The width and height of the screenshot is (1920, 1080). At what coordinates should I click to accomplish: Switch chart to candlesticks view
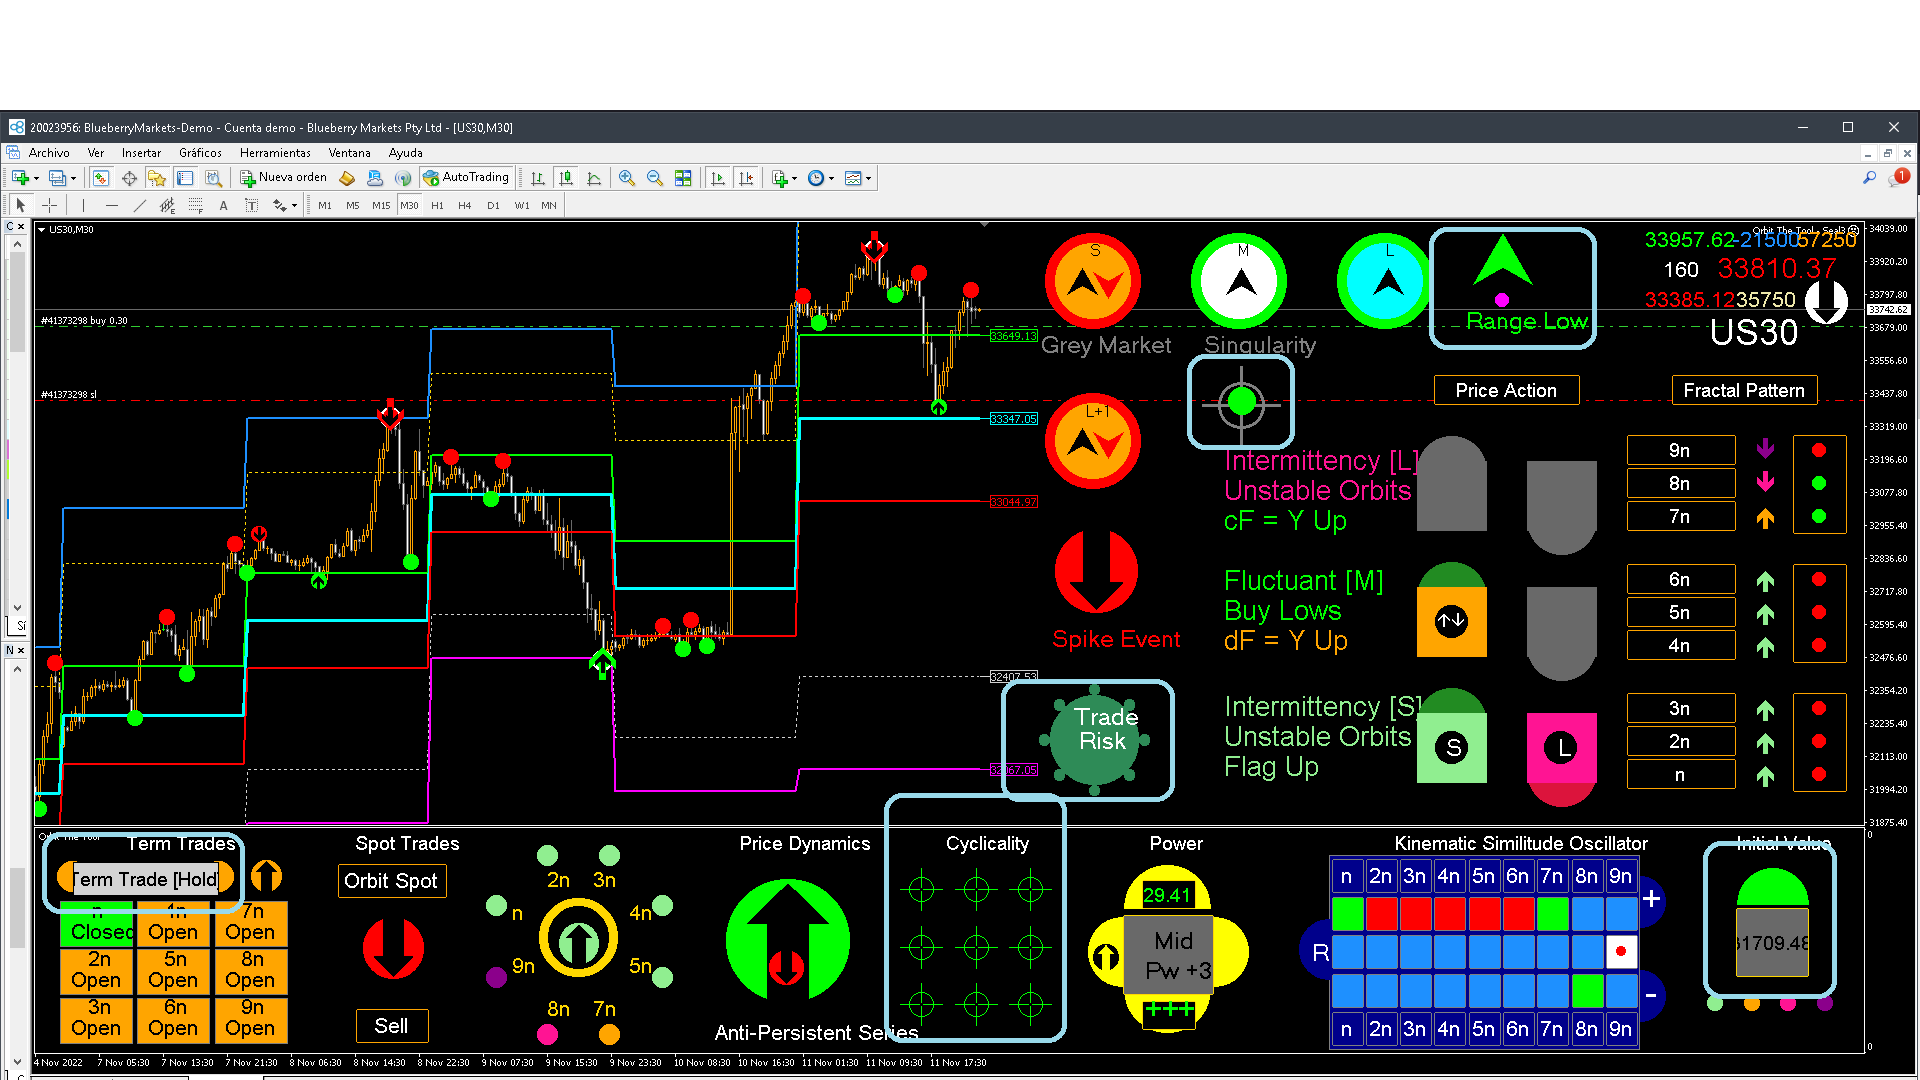coord(566,178)
